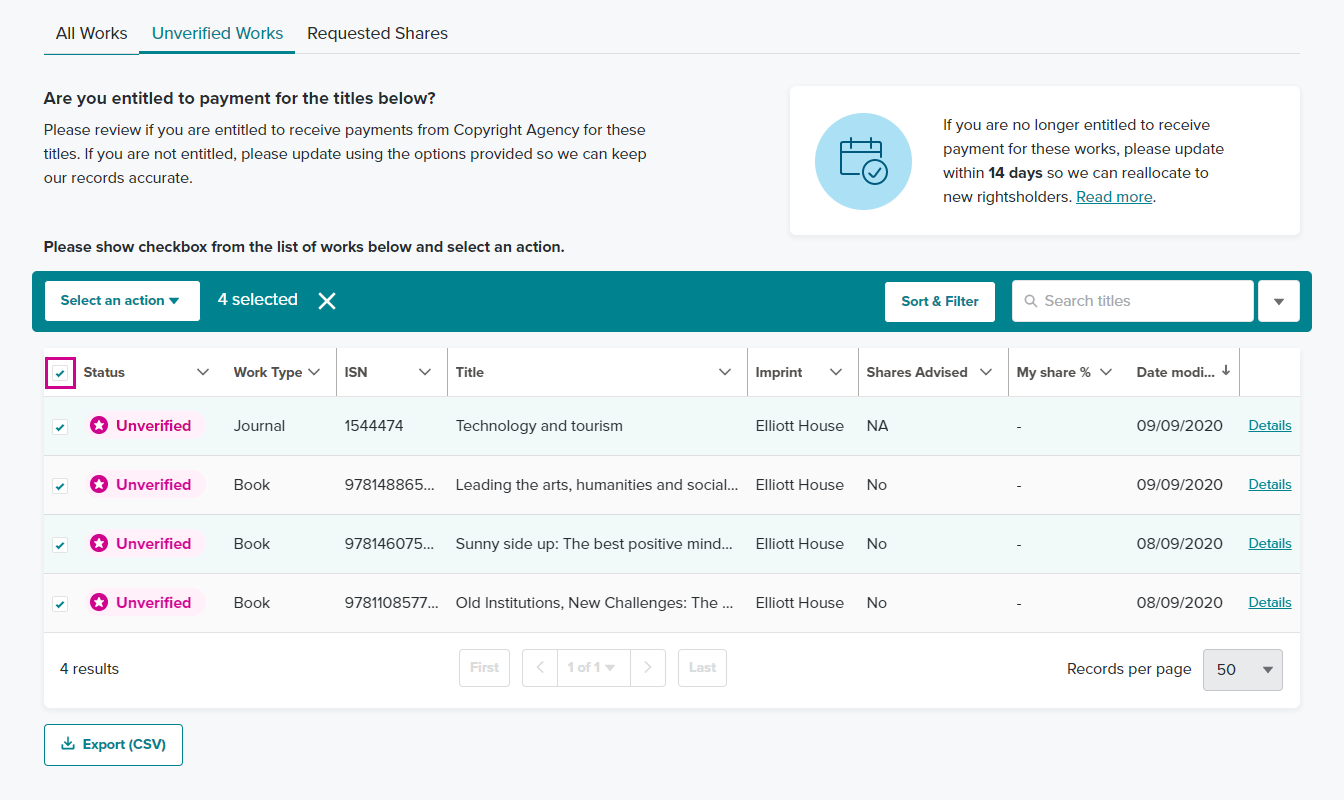Image resolution: width=1344 pixels, height=800 pixels.
Task: Click Journal work type cell
Action: (259, 426)
